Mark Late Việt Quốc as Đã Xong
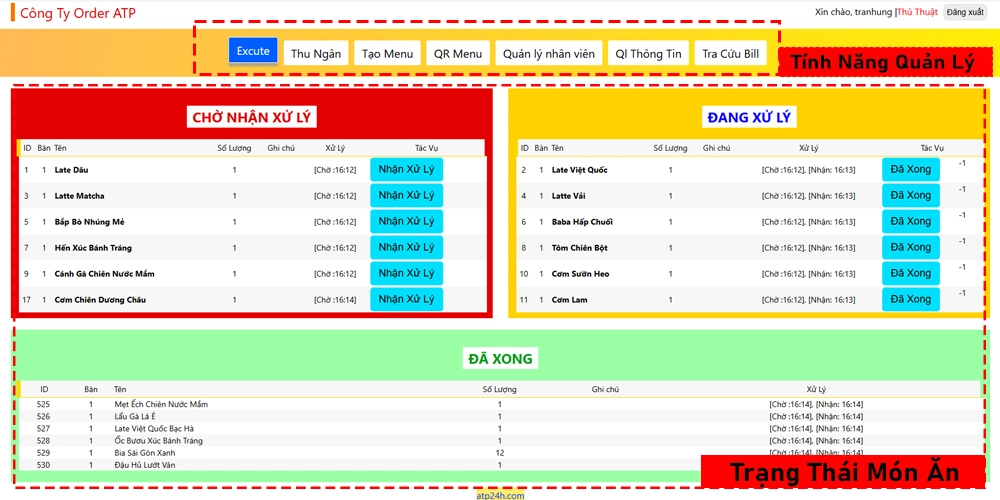 click(x=911, y=170)
